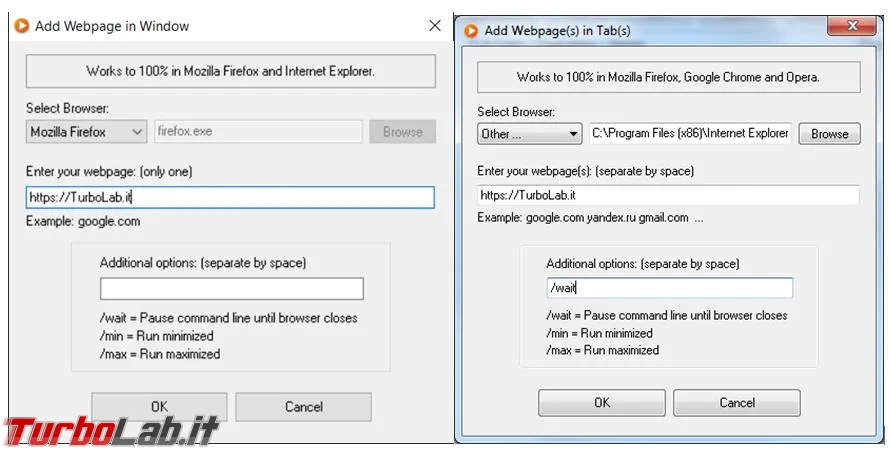Image resolution: width=891 pixels, height=449 pixels.
Task: Click OK in the Add Webpage(s) in Tab(s) dialog
Action: [602, 403]
